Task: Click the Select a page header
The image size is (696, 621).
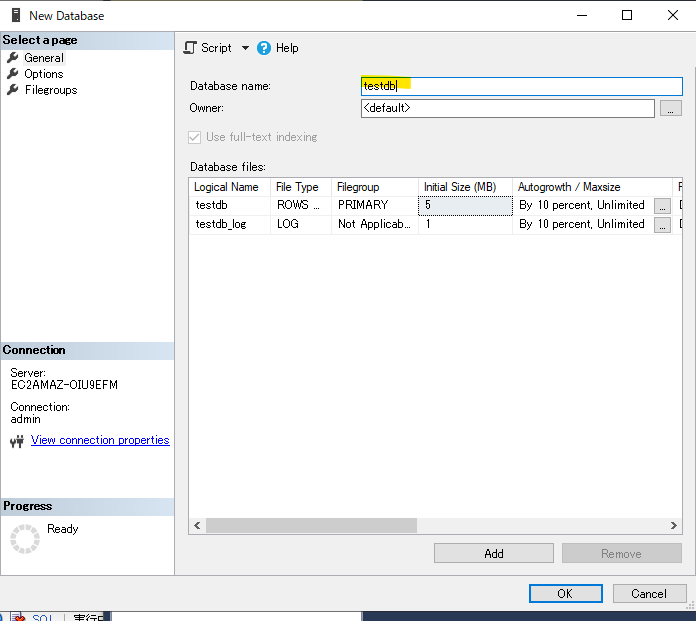Action: [x=87, y=40]
